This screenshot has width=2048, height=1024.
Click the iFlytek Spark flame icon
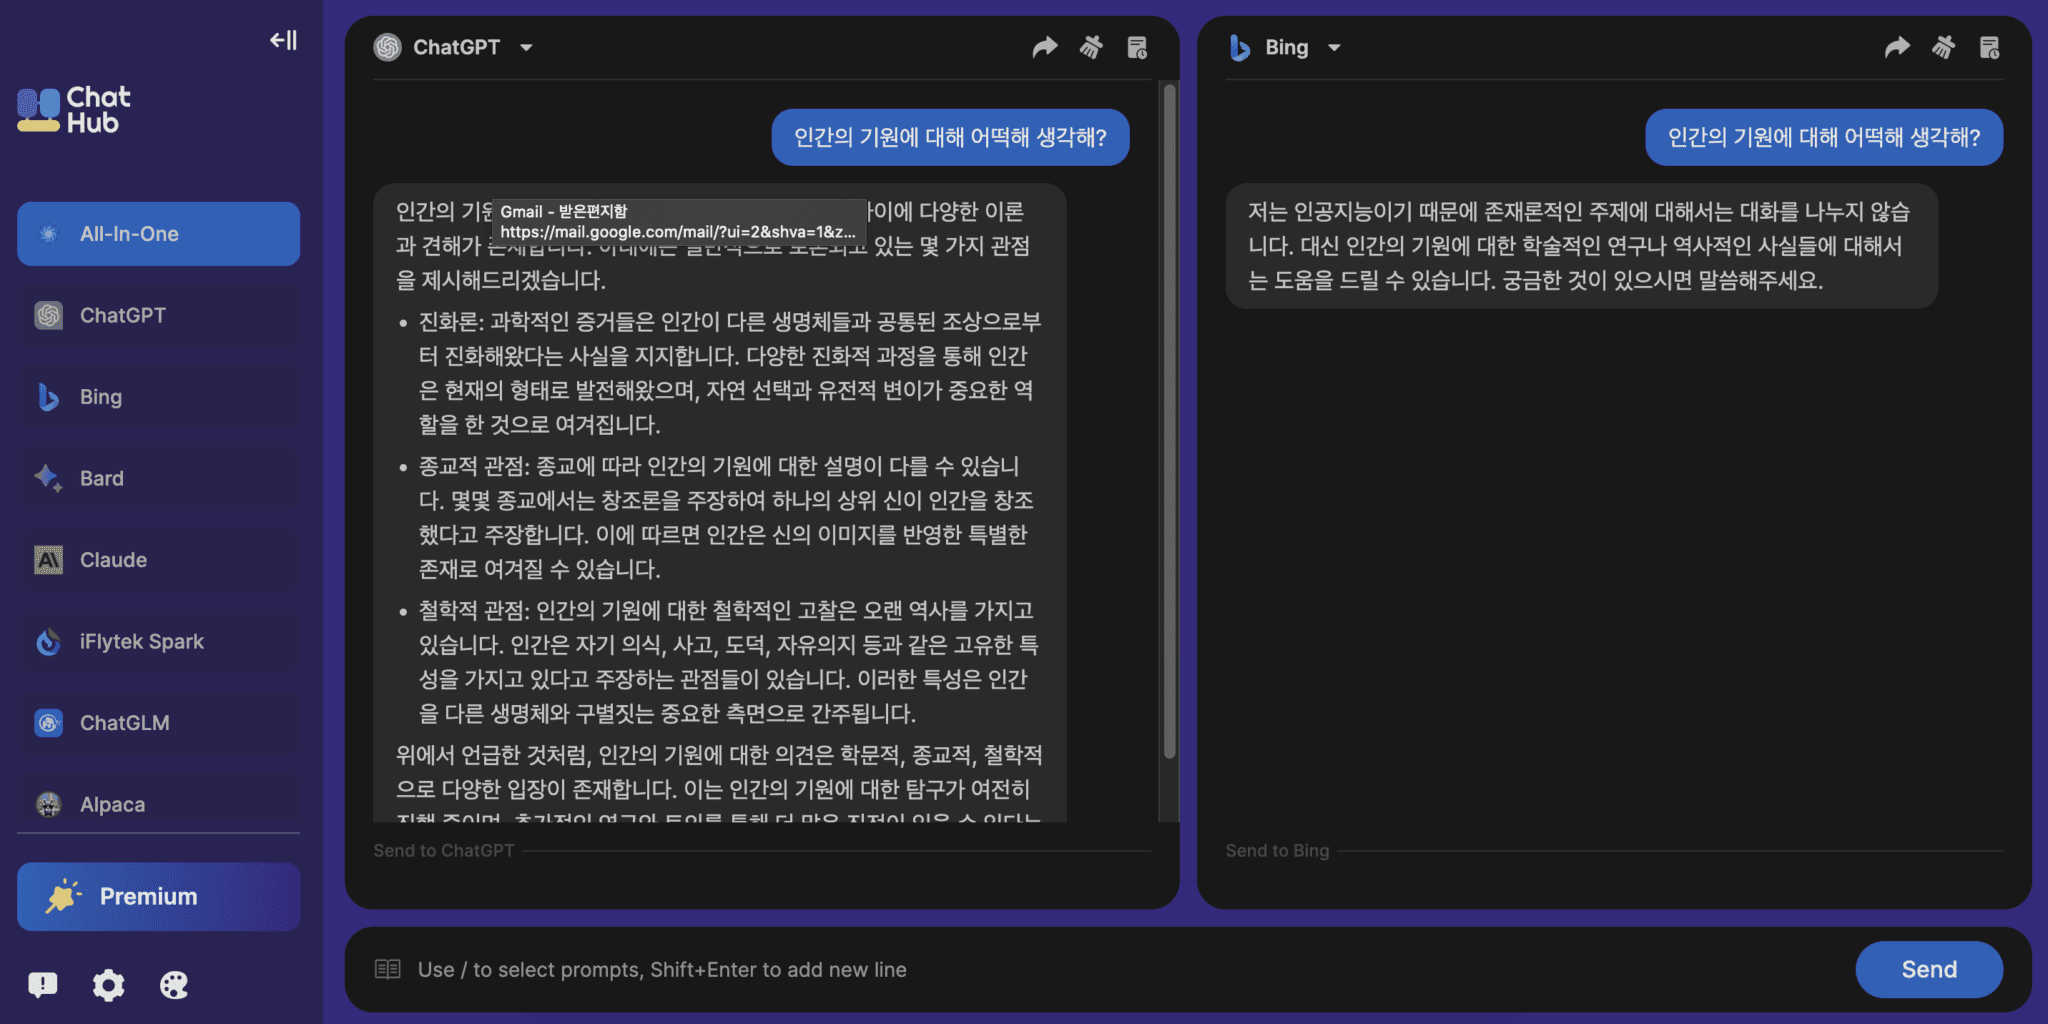[x=48, y=641]
